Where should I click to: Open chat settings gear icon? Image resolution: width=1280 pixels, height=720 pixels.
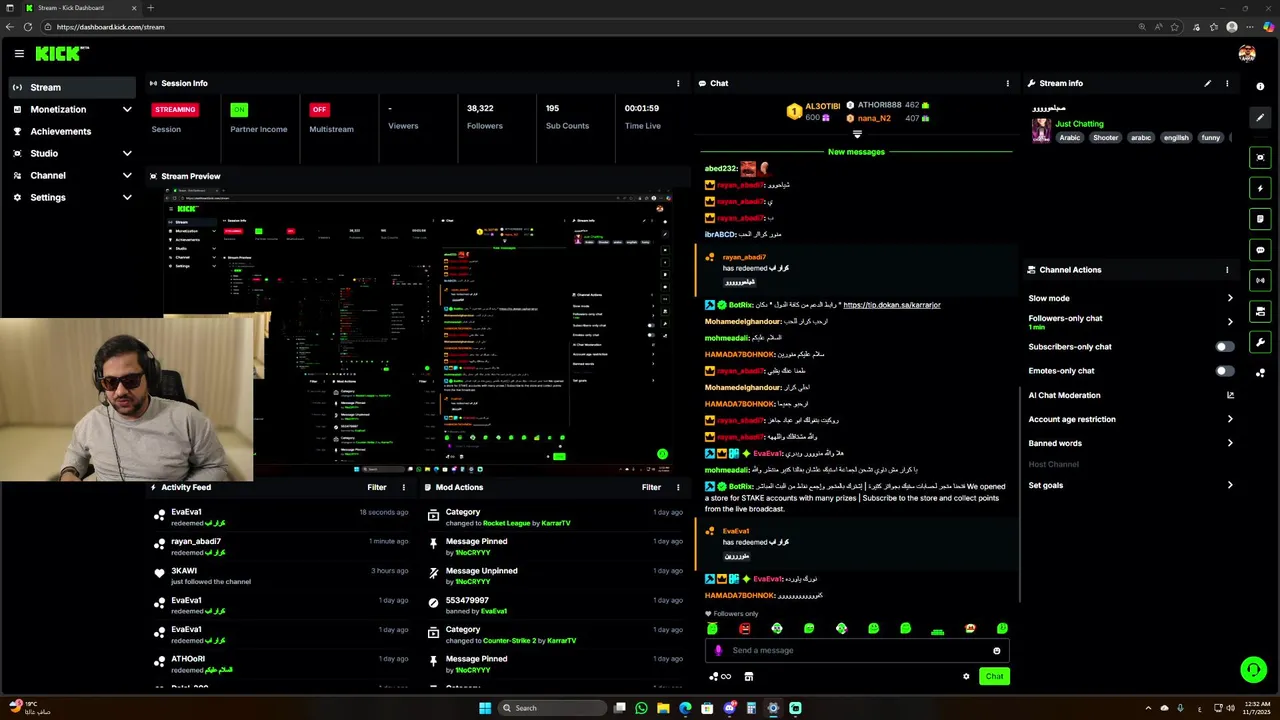coord(966,677)
